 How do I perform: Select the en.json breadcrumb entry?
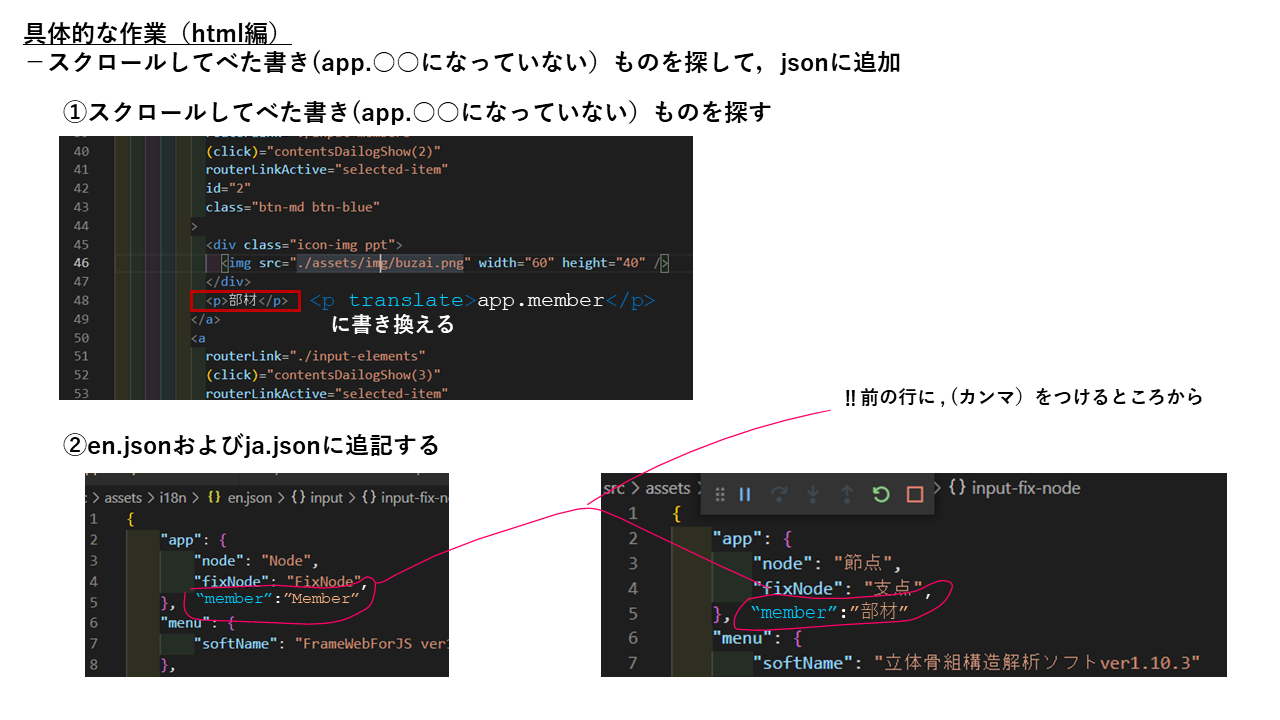(x=249, y=496)
